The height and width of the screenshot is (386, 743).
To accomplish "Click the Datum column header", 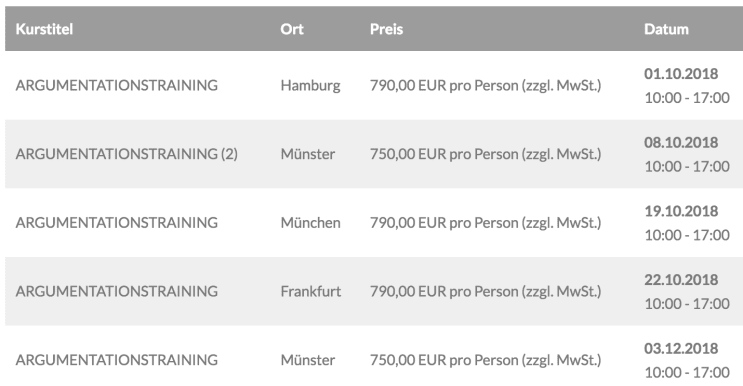I will point(666,29).
